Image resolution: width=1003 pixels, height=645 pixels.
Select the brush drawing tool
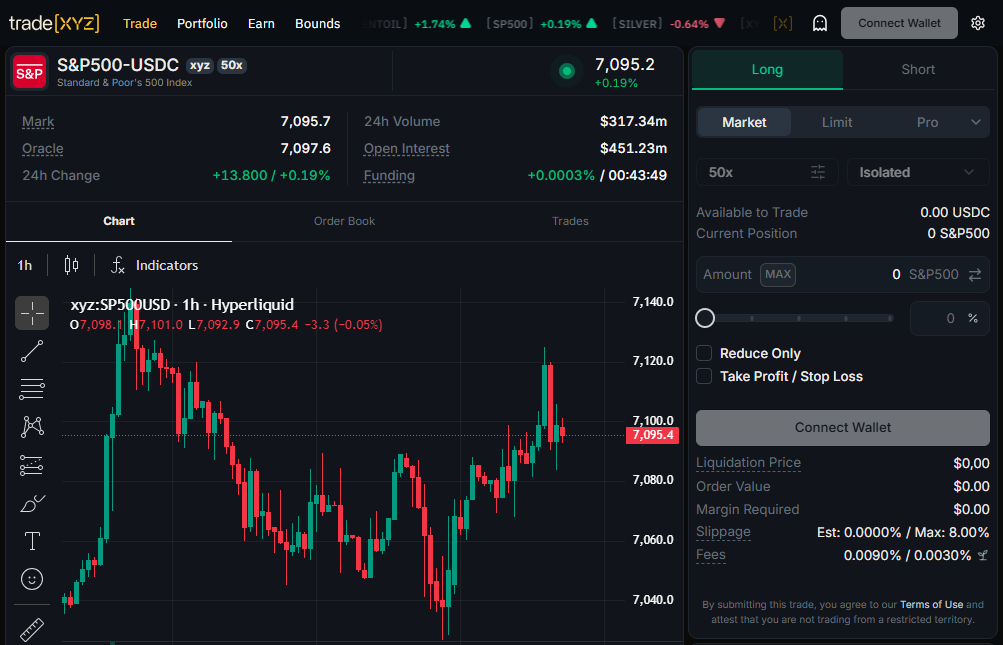click(x=32, y=504)
